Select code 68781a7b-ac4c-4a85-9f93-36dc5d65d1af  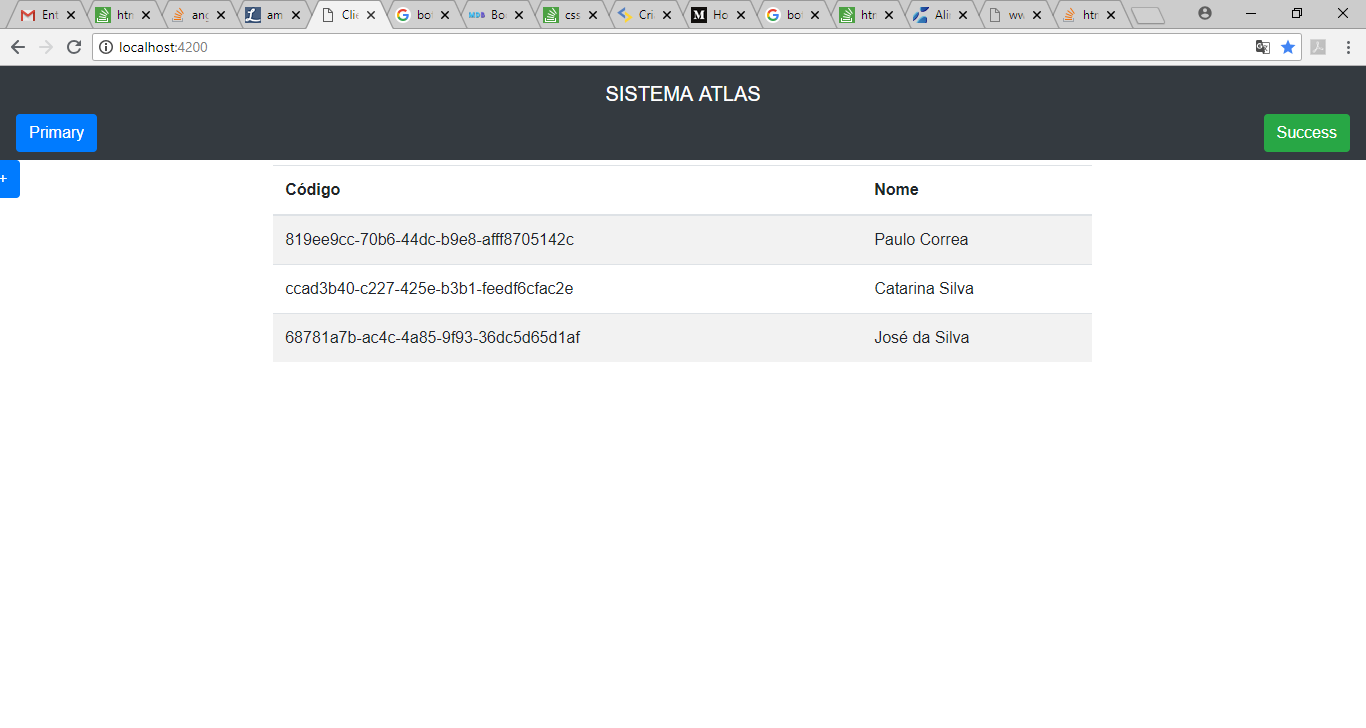click(x=433, y=338)
